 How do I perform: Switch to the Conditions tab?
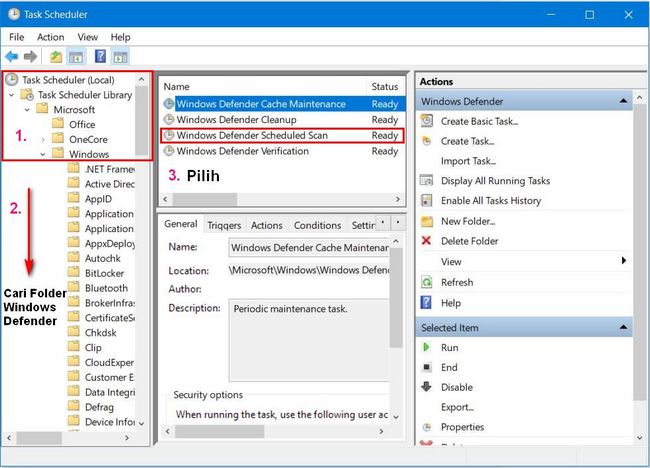click(317, 225)
